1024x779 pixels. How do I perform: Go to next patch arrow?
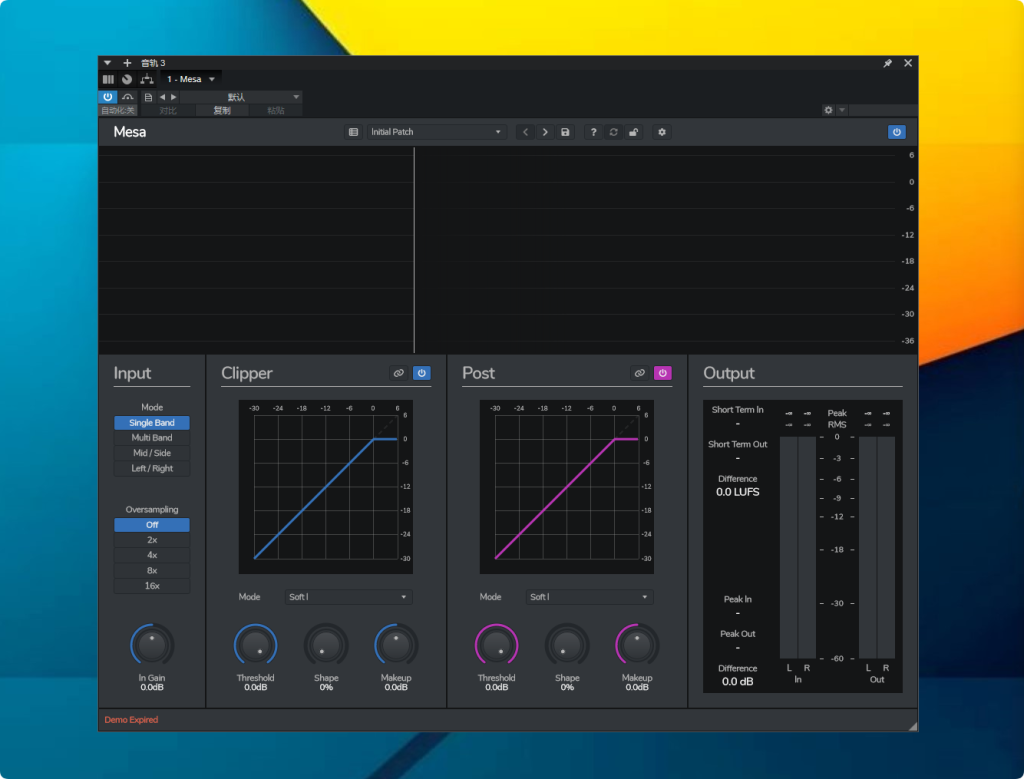(x=545, y=132)
